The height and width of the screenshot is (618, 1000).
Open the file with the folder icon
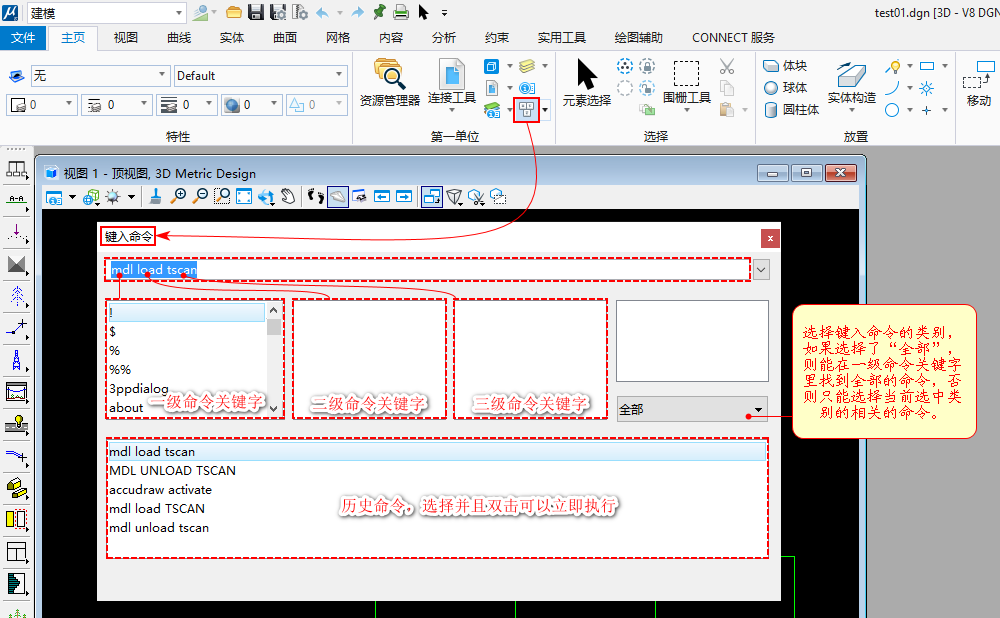click(234, 12)
